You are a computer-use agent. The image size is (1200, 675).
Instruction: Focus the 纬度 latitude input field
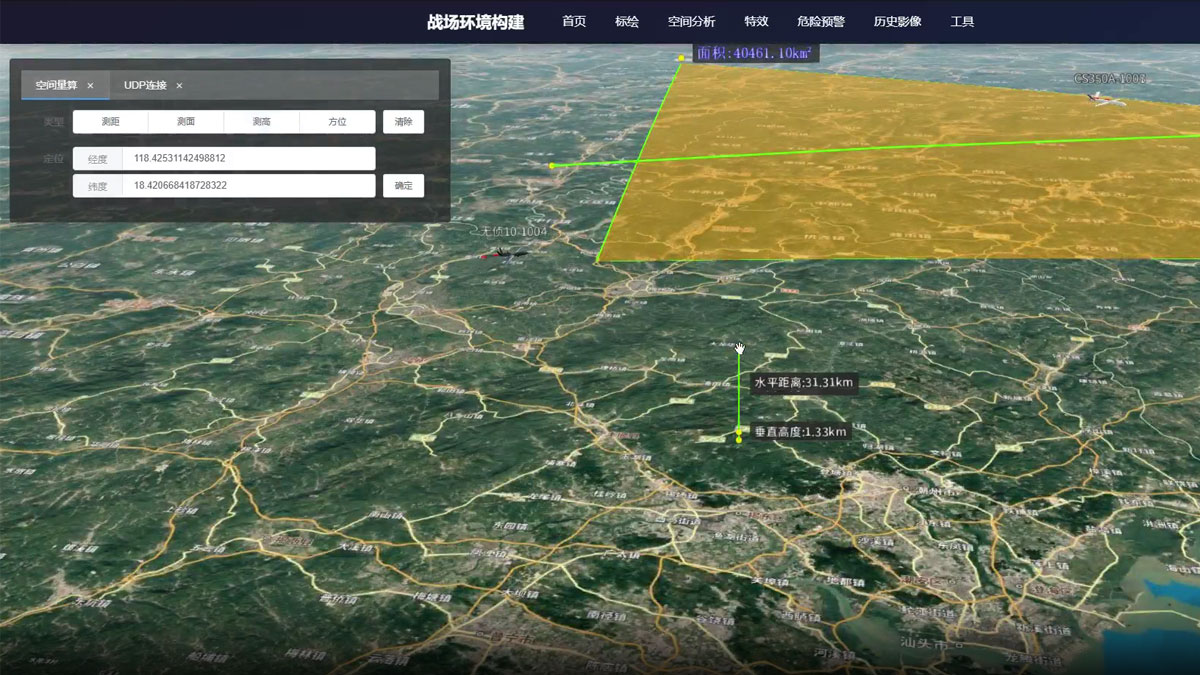(x=248, y=186)
